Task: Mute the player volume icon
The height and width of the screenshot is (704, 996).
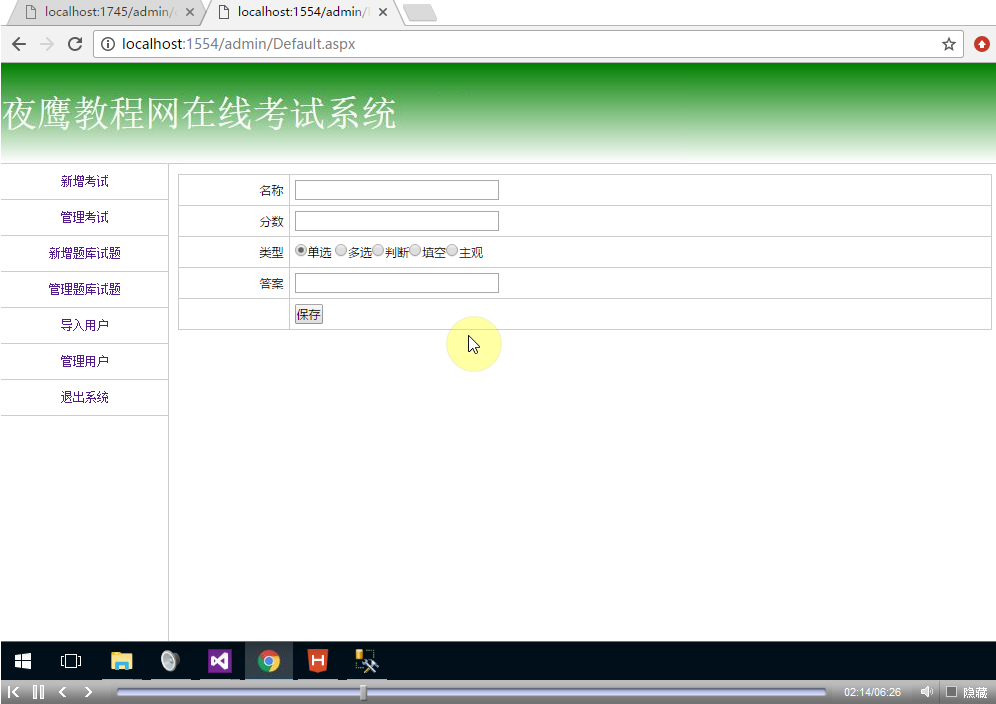Action: point(927,692)
